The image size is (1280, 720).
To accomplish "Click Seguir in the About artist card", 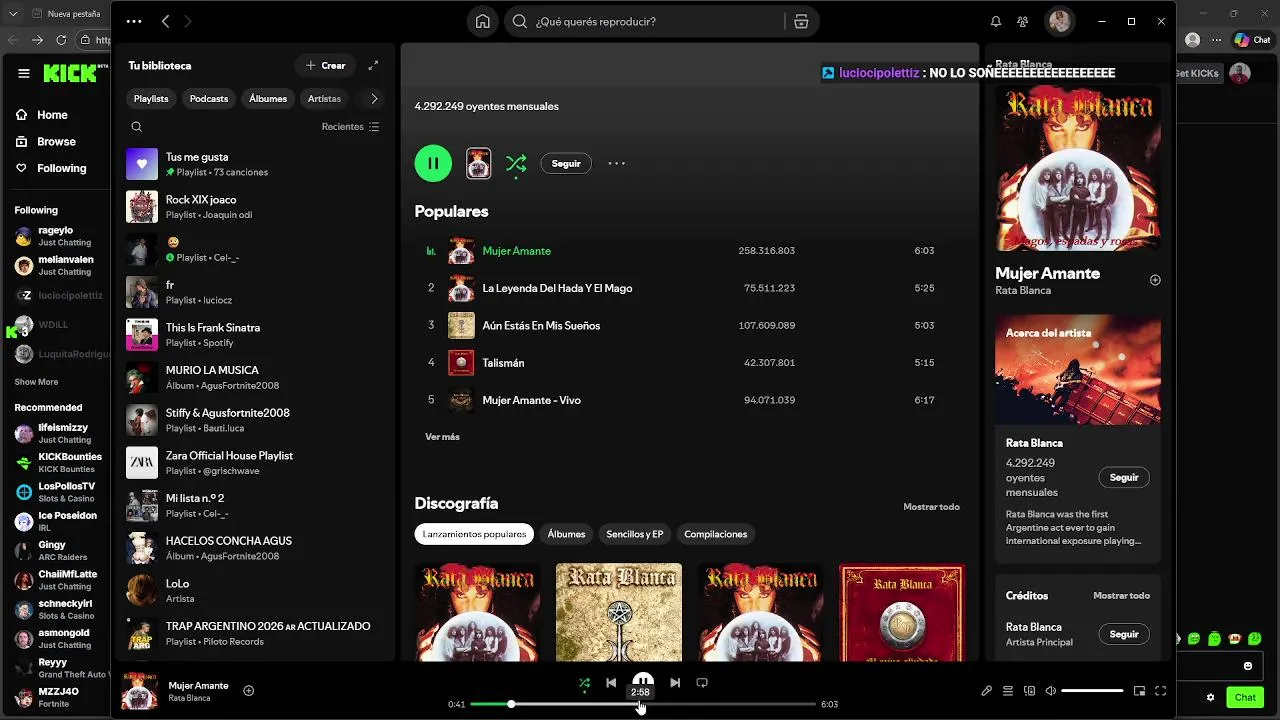I will pyautogui.click(x=1124, y=477).
